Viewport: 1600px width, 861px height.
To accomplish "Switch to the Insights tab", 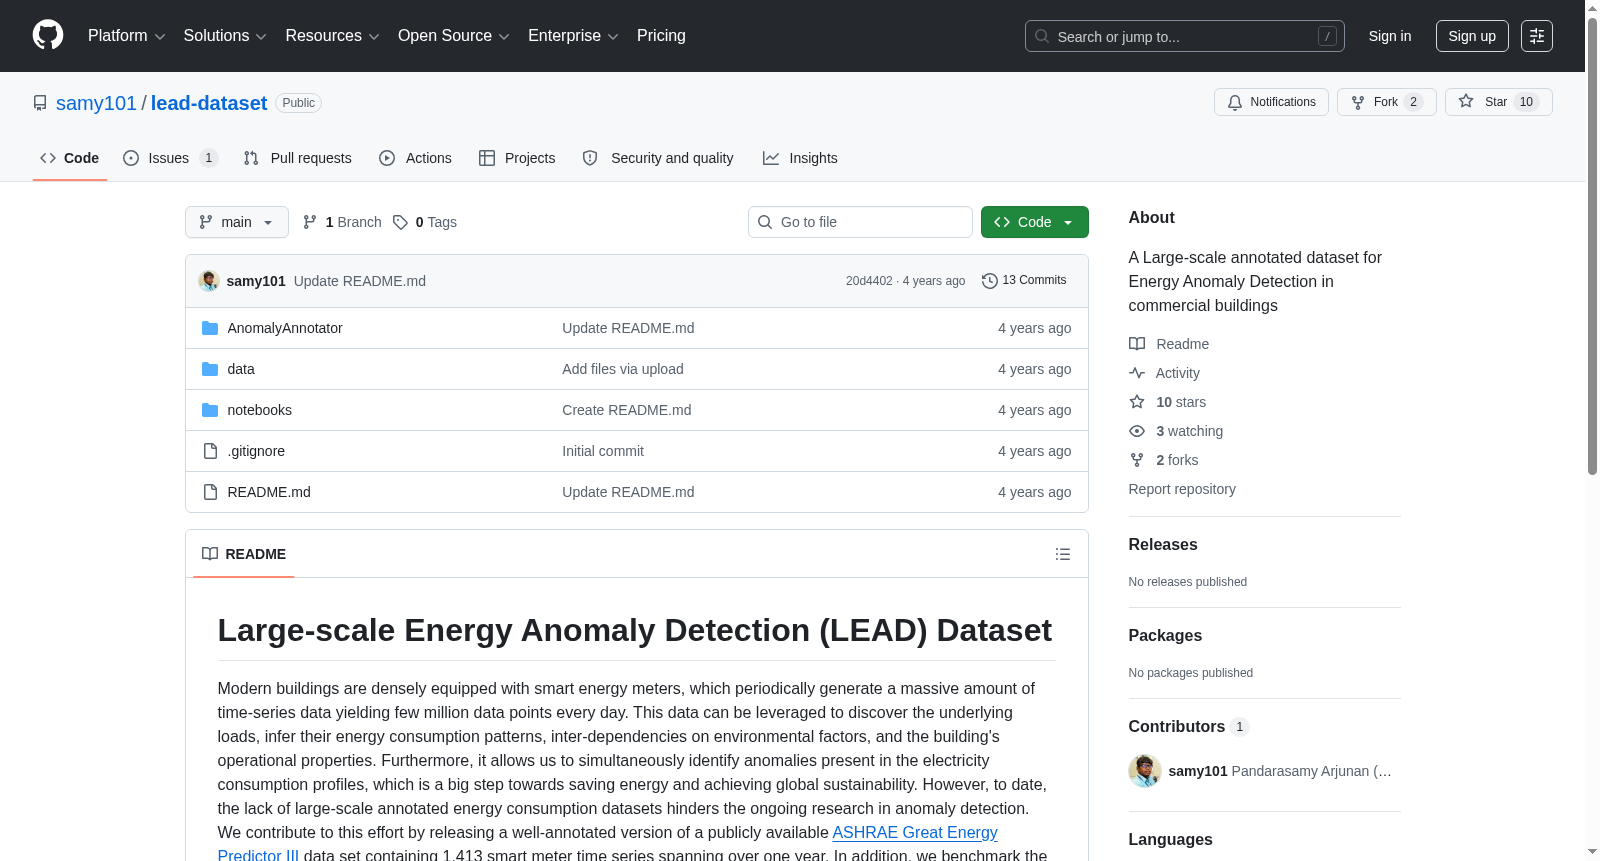I will (x=800, y=158).
